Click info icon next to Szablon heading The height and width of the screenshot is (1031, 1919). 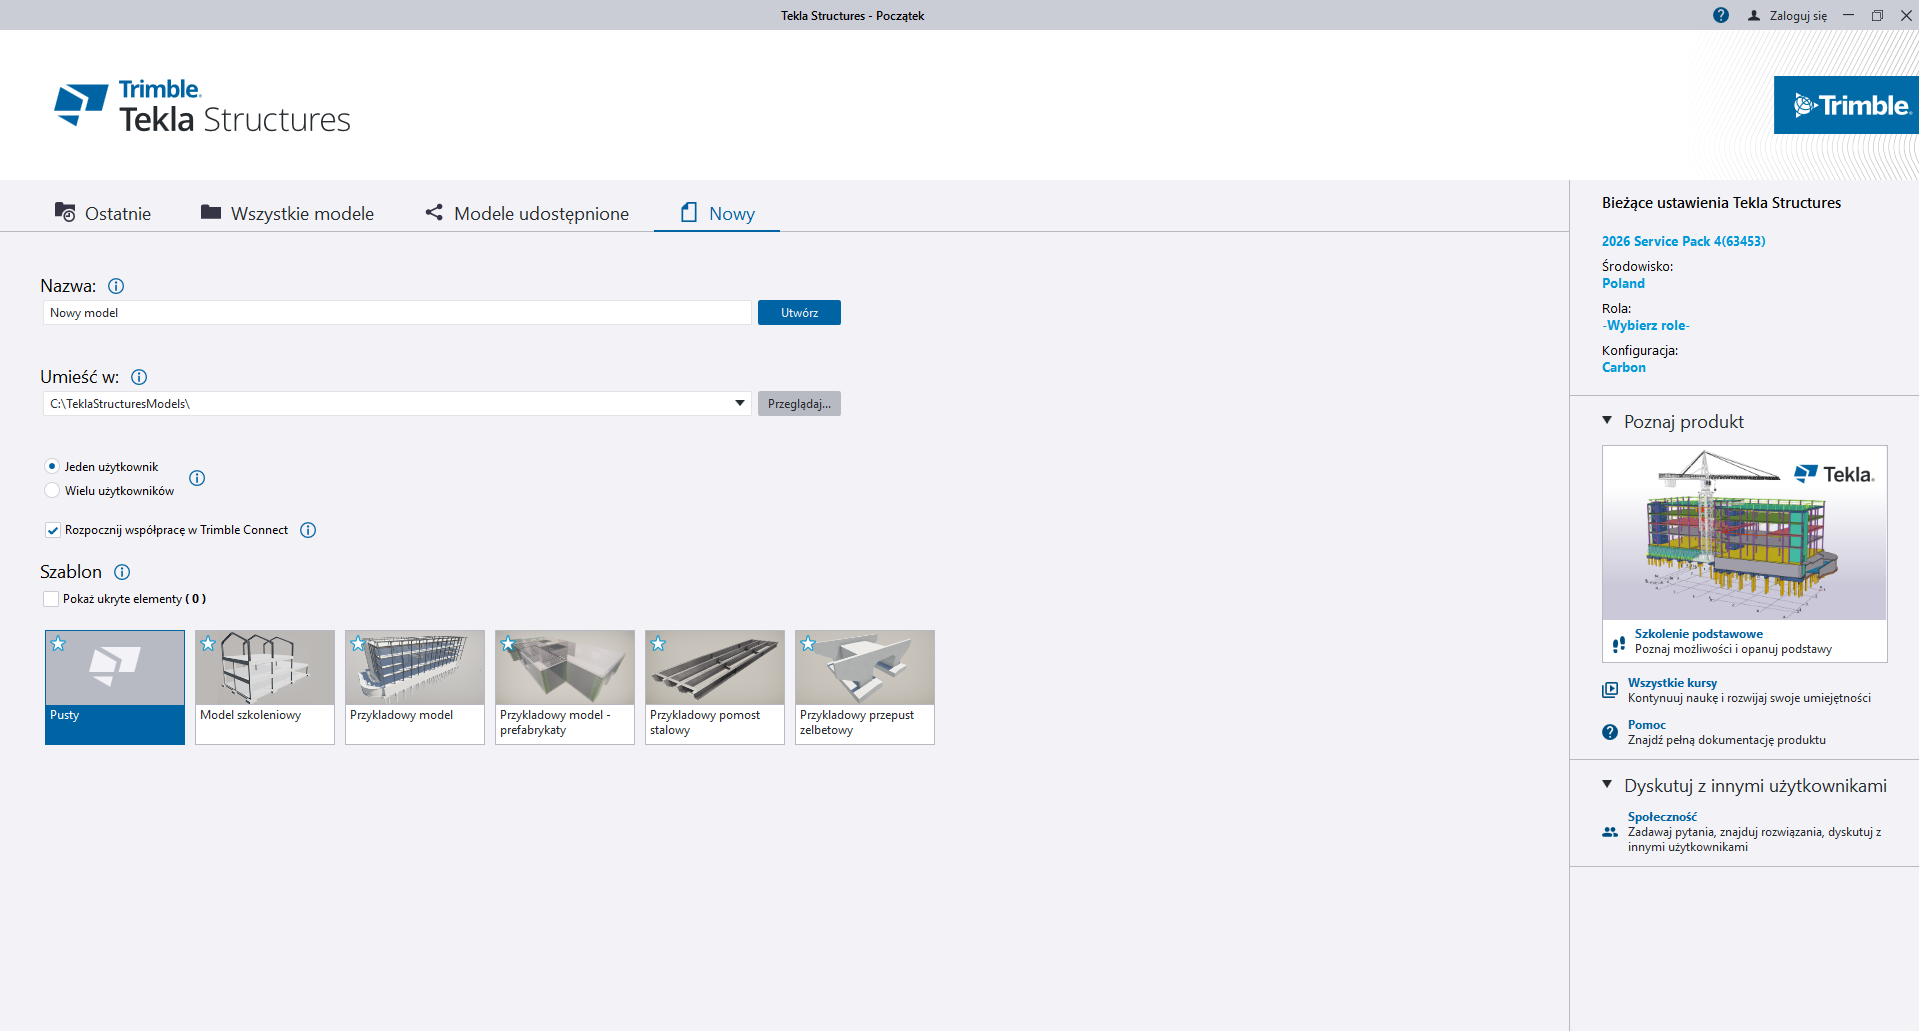tap(122, 572)
